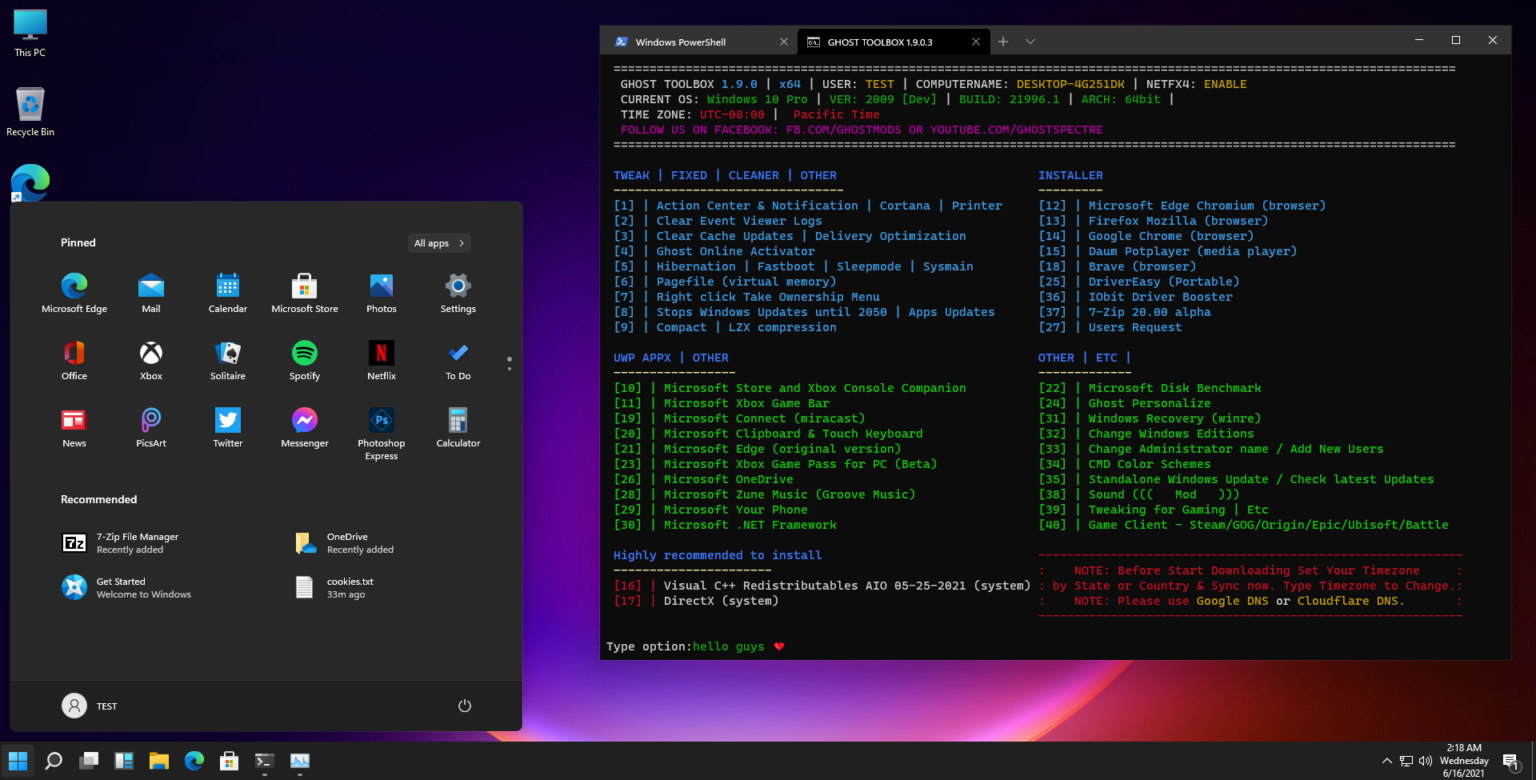Open the Microsoft Edge desktop shortcut

click(30, 182)
